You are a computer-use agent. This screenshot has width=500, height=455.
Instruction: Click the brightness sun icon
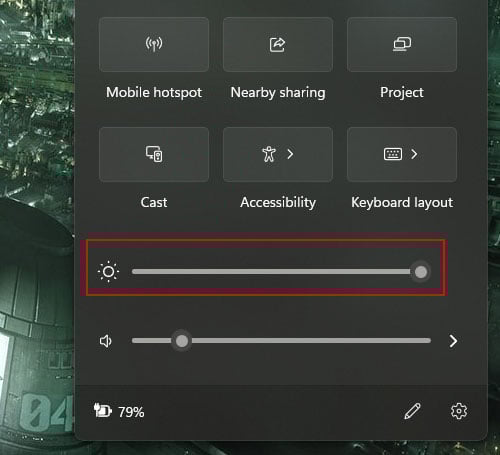(108, 272)
